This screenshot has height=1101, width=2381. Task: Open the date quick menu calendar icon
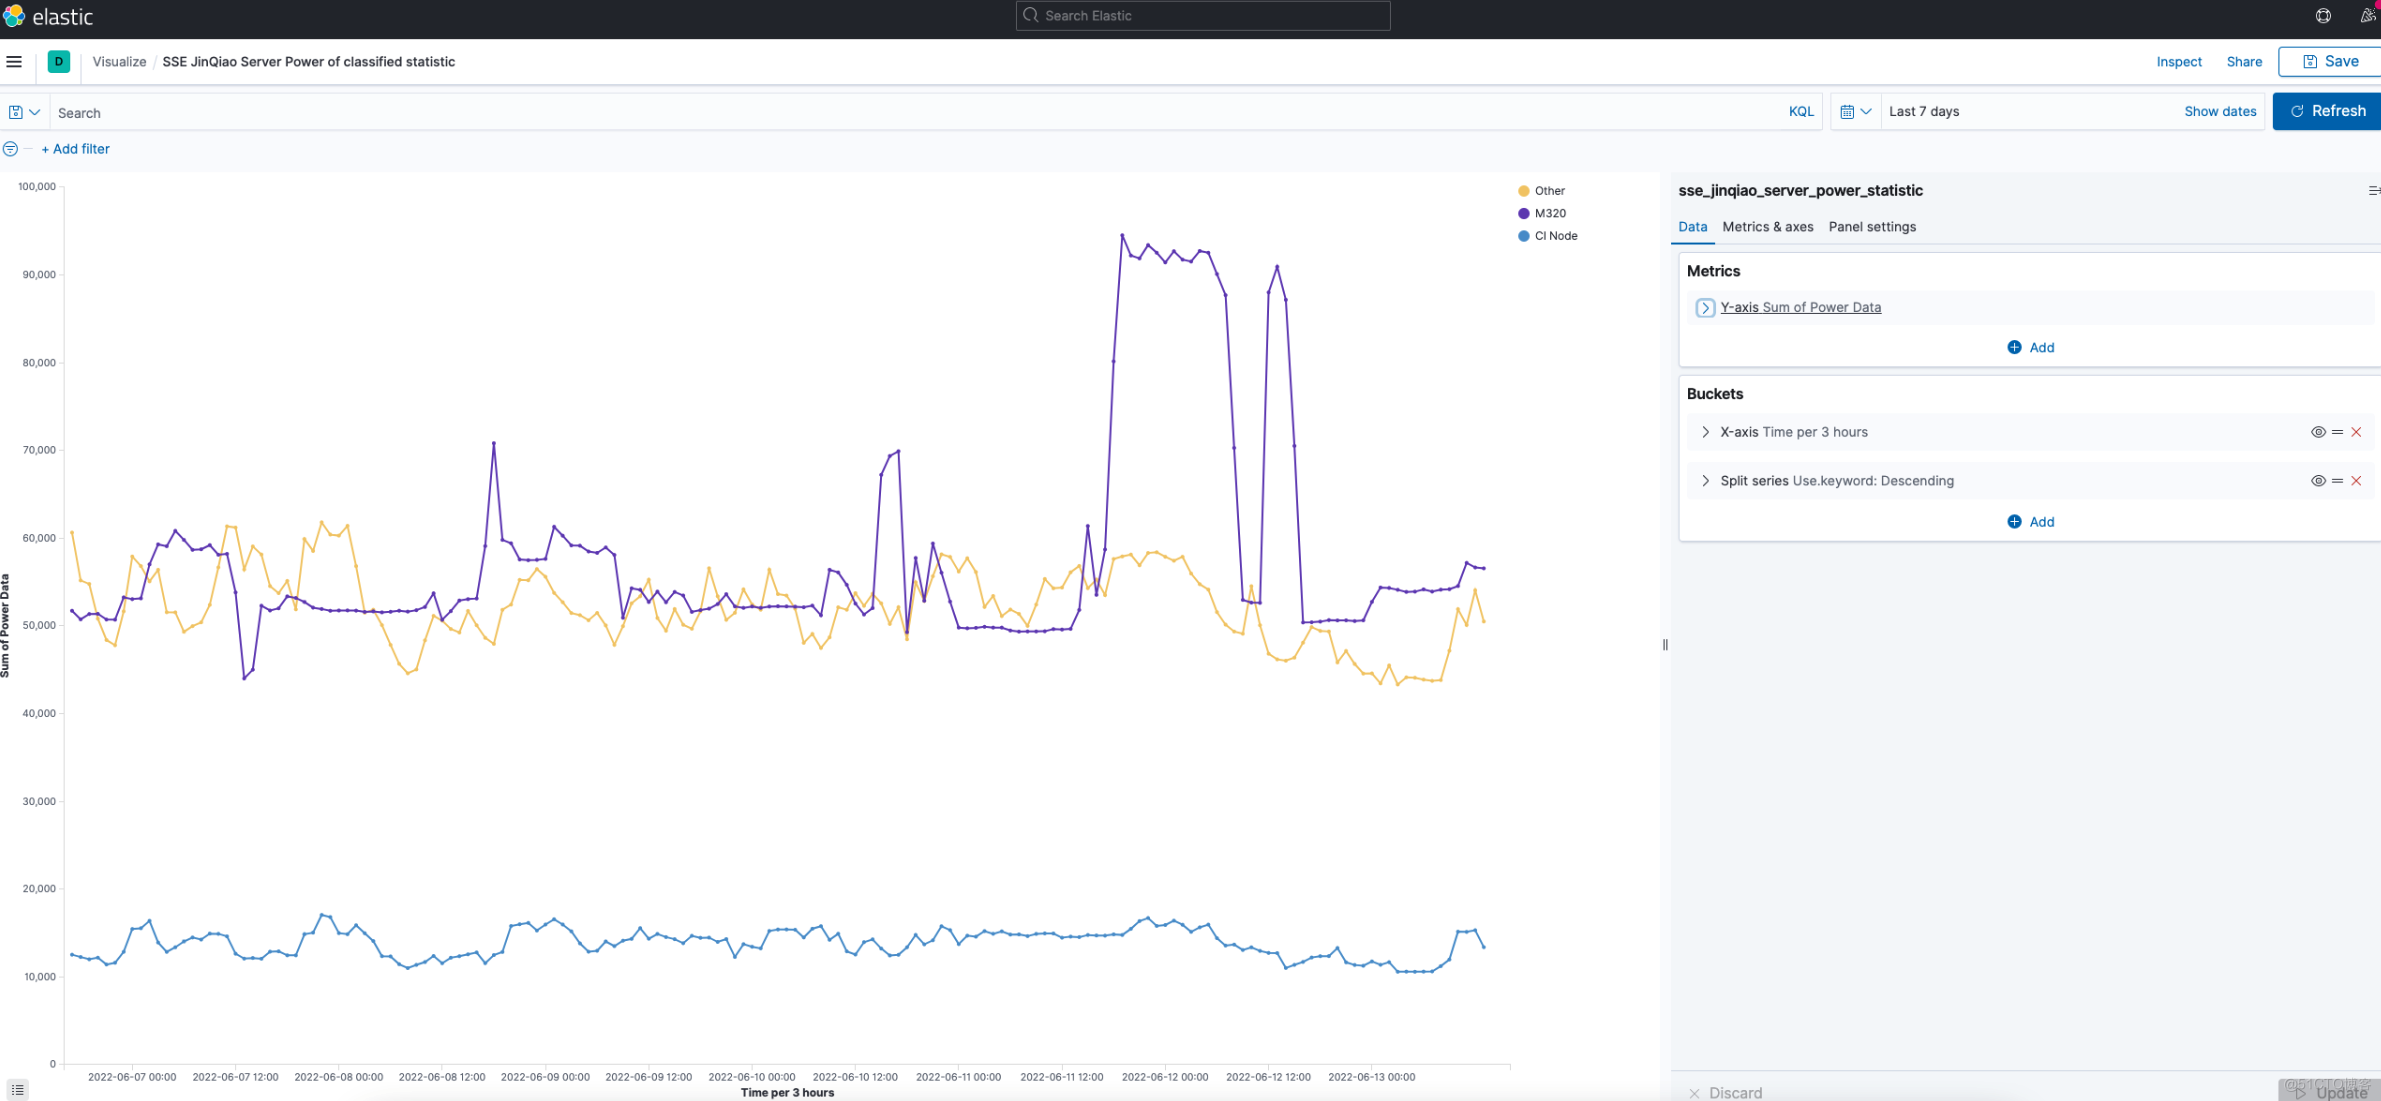(1855, 112)
